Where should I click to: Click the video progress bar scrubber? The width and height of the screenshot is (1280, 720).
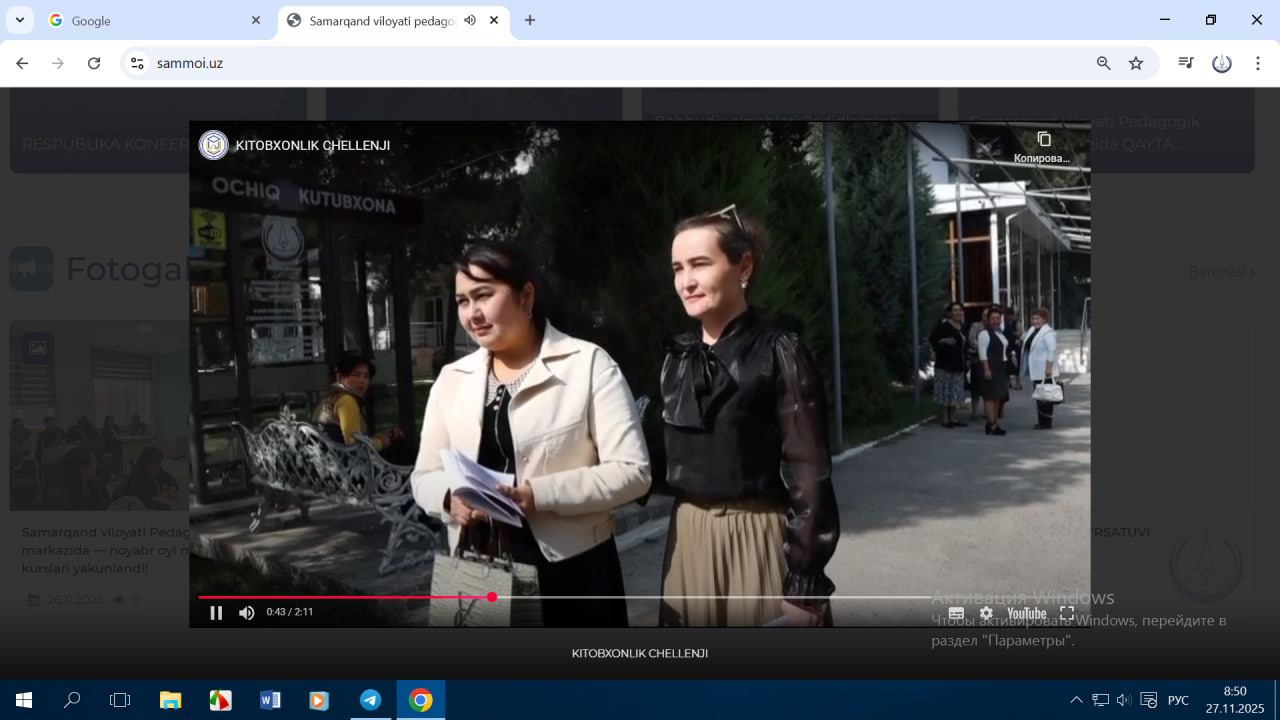[x=492, y=597]
